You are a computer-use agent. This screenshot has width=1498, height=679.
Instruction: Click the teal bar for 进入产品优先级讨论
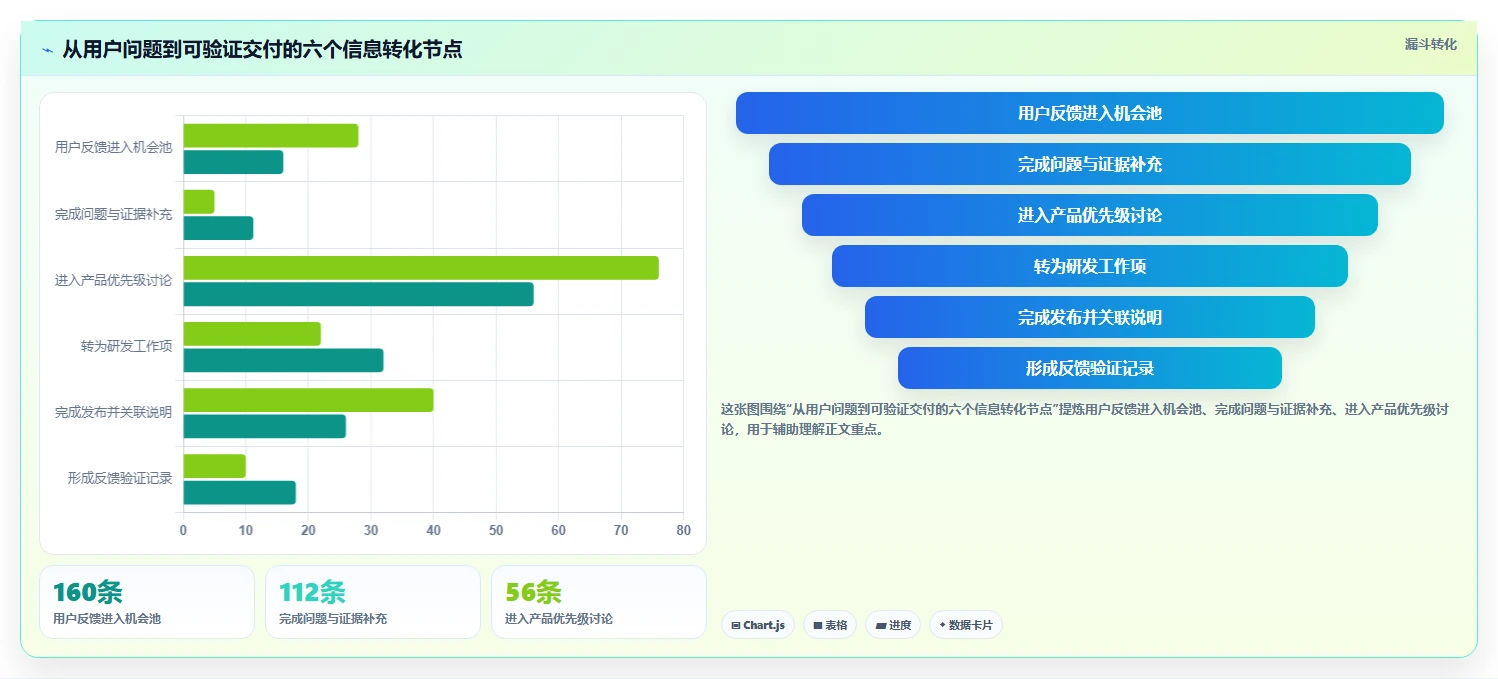pos(358,294)
